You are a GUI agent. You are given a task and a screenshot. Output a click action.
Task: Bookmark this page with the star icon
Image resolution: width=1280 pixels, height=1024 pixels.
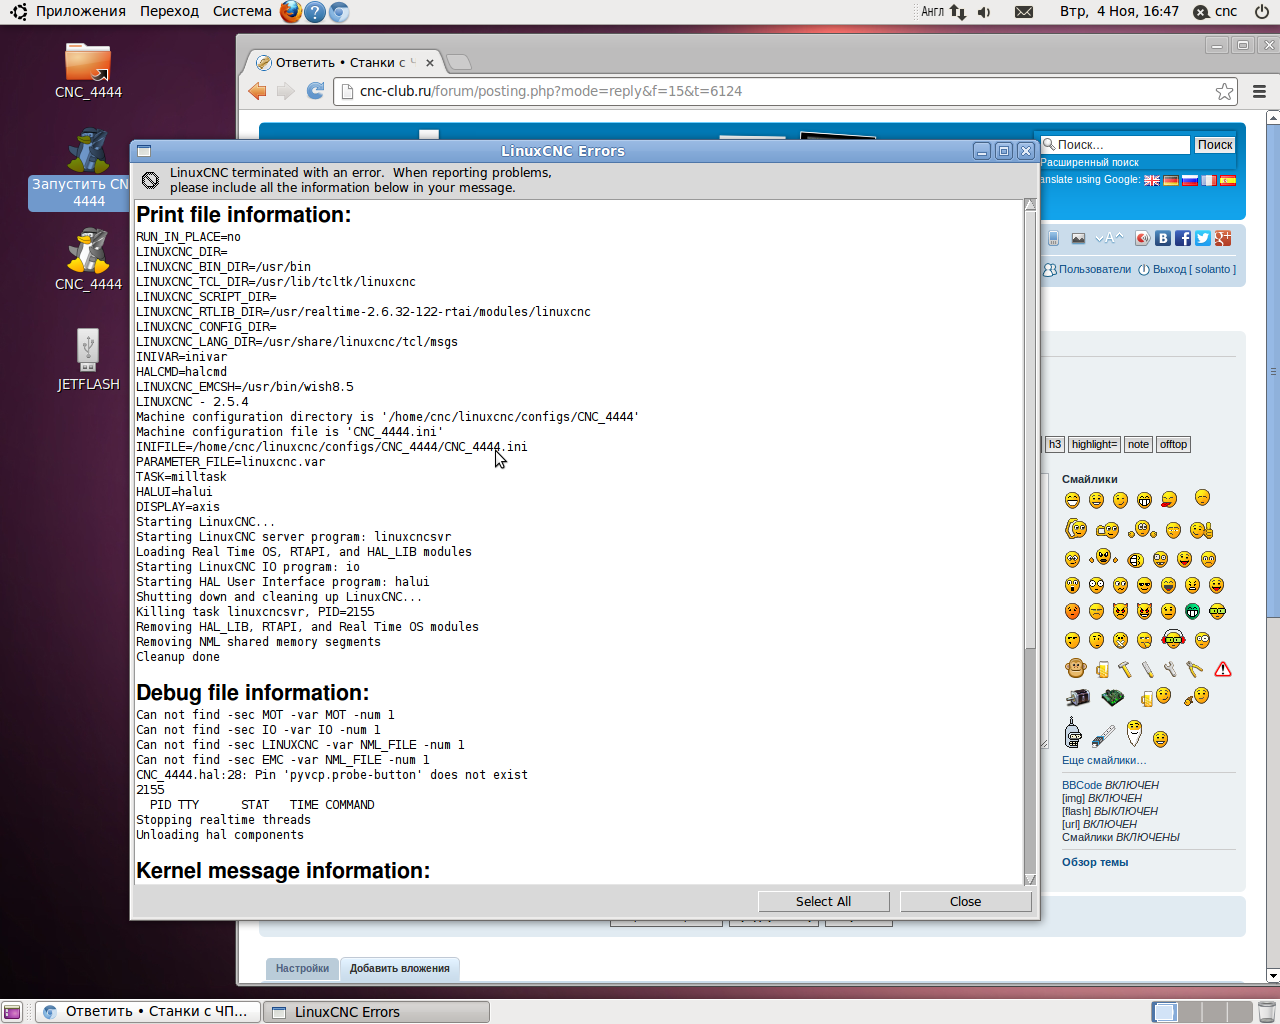pyautogui.click(x=1225, y=91)
